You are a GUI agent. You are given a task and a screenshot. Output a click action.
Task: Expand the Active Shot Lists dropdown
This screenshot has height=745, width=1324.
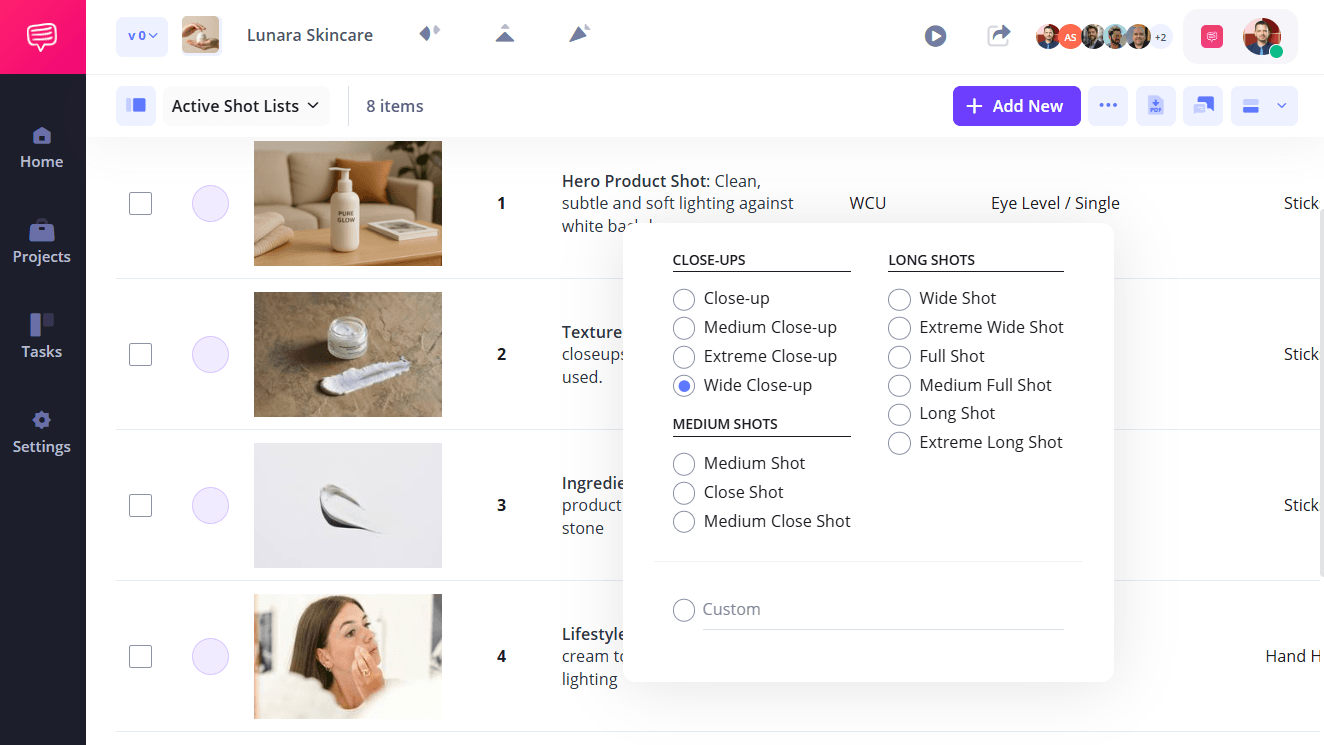[246, 106]
